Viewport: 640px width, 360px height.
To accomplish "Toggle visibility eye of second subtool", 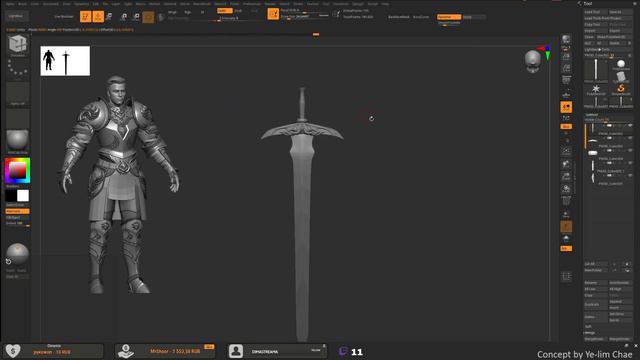I will coord(630,138).
